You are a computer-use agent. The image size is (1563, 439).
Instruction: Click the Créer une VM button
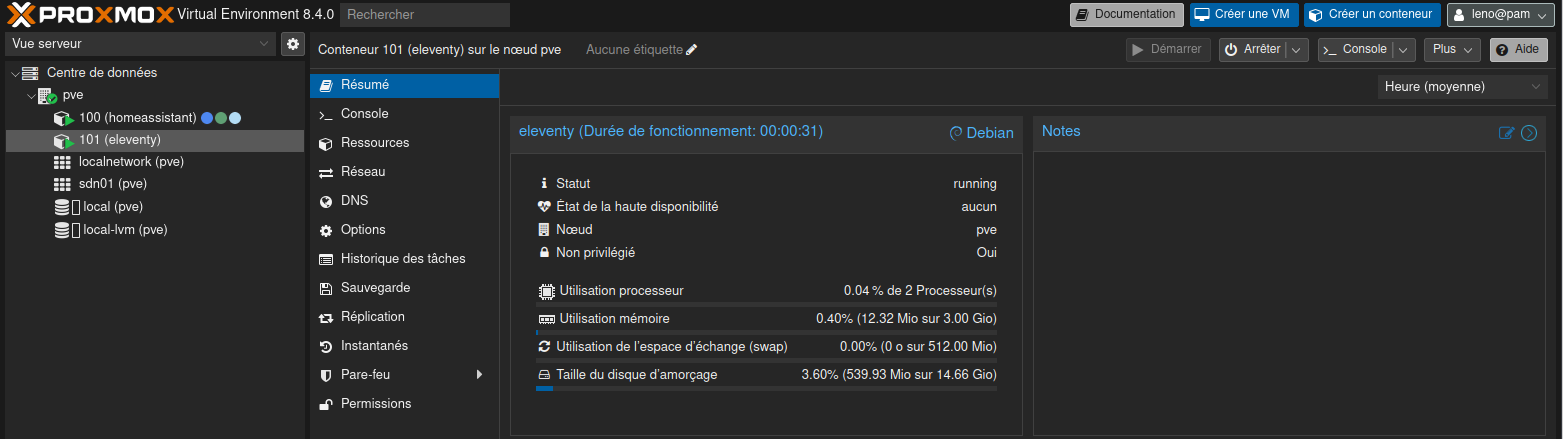[x=1244, y=15]
